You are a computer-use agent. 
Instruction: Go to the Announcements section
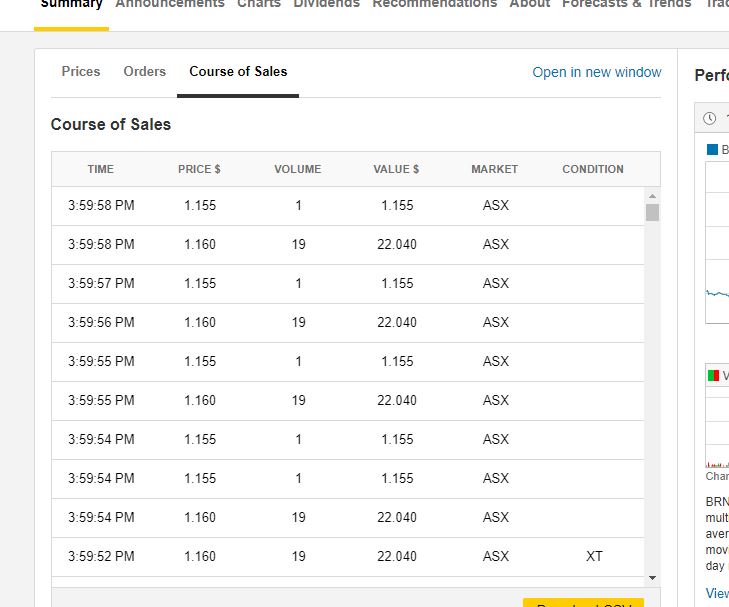click(x=170, y=4)
